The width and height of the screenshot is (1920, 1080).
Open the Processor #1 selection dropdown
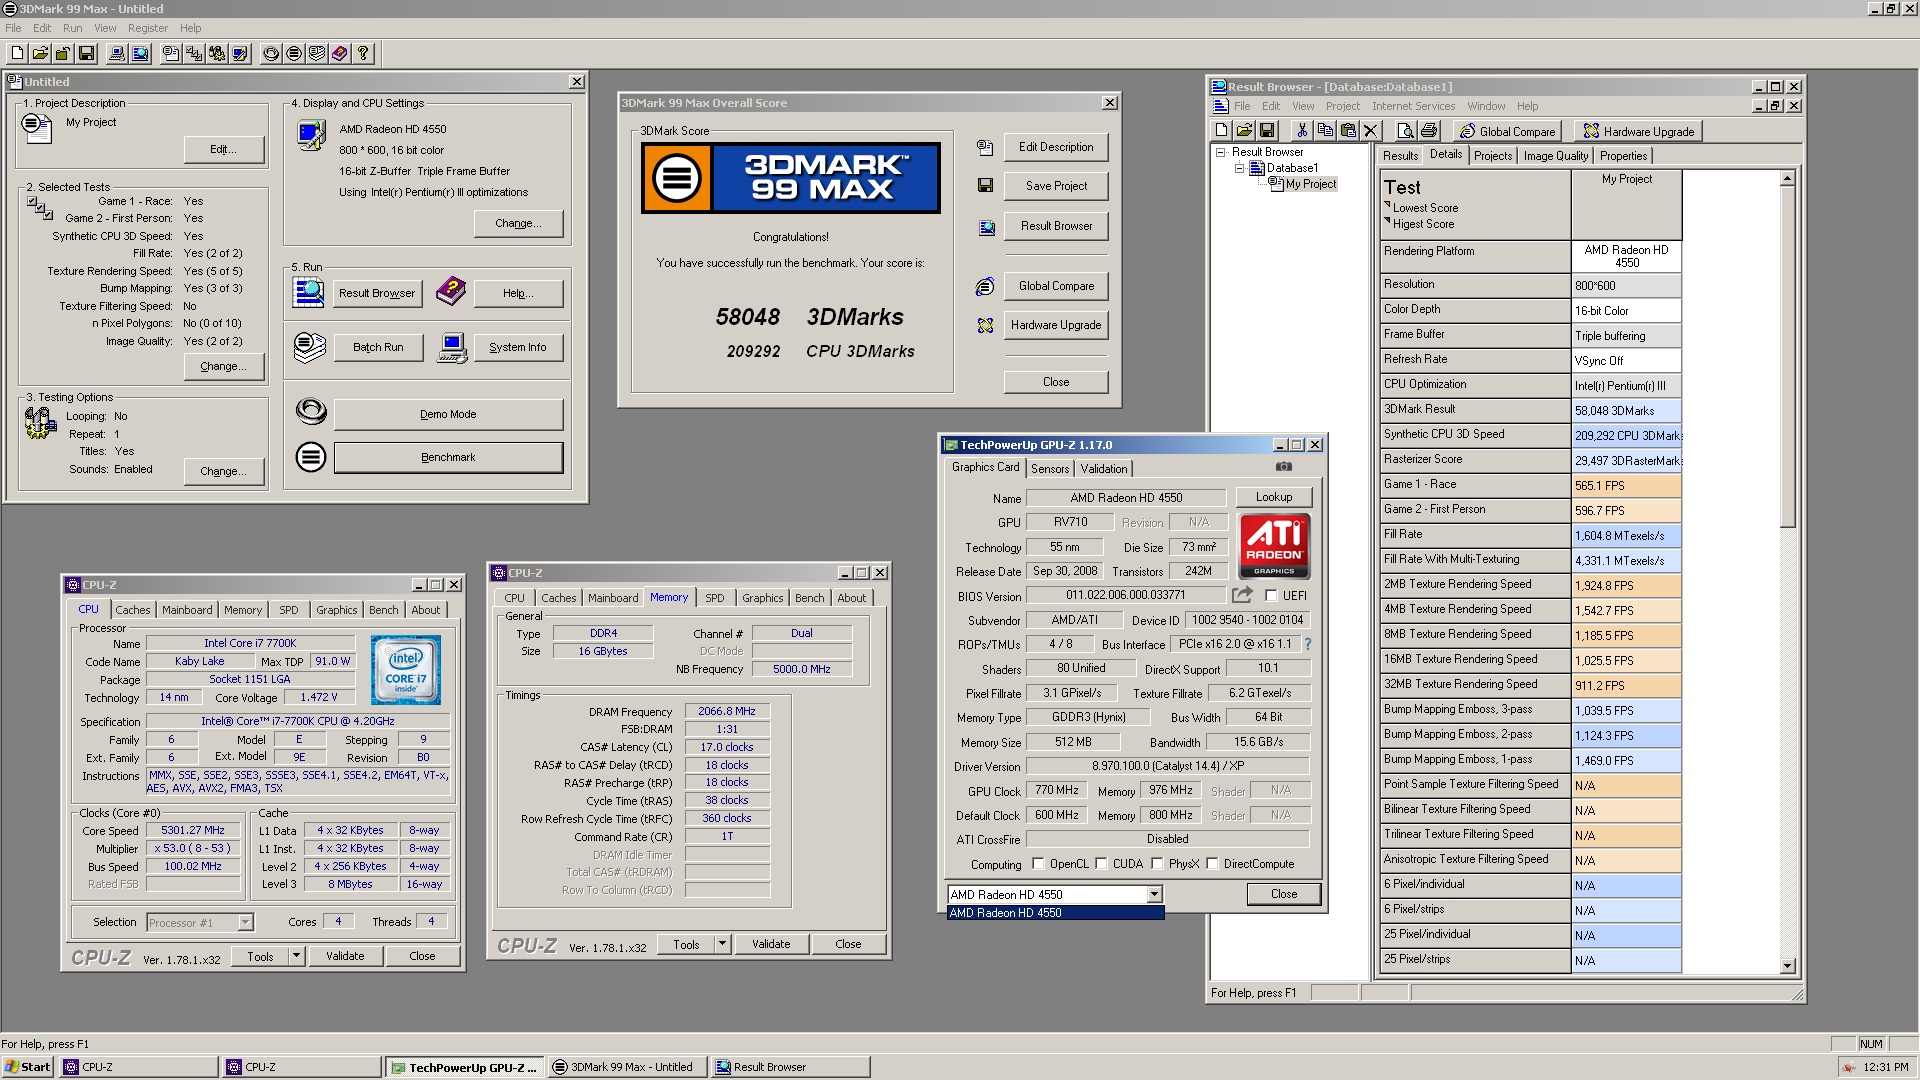245,922
